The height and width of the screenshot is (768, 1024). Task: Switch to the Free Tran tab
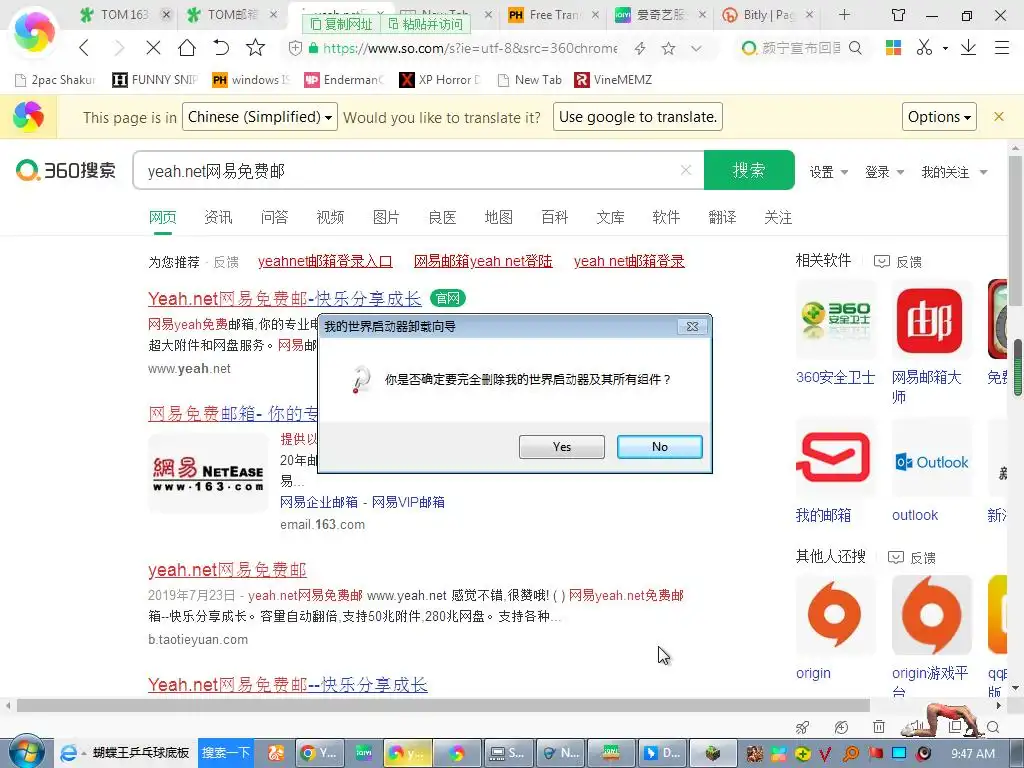553,14
